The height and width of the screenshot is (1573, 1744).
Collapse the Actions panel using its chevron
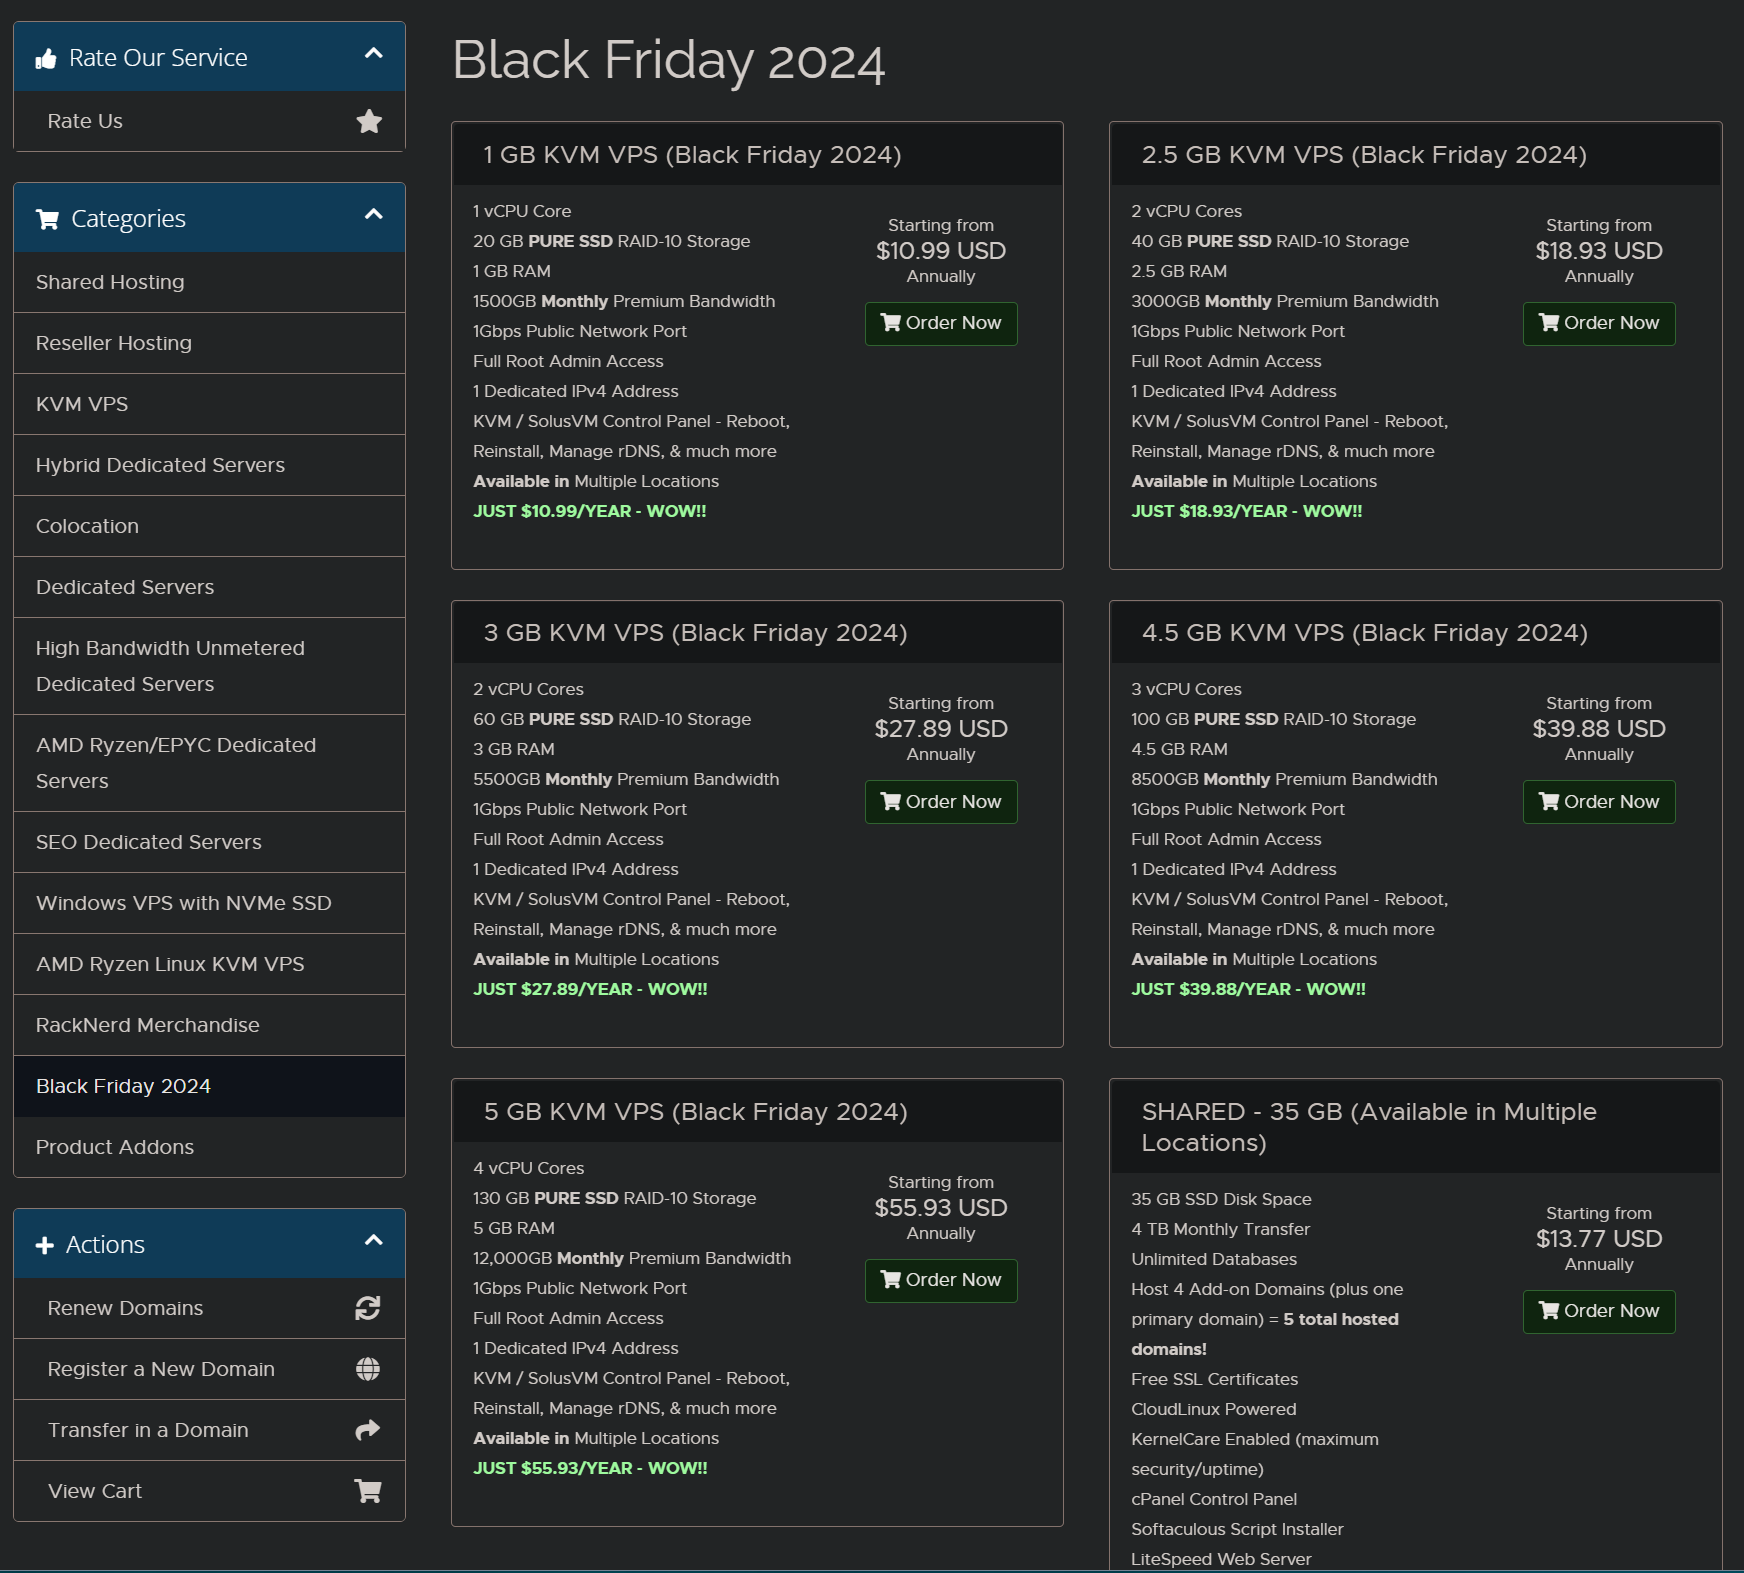(x=374, y=1241)
